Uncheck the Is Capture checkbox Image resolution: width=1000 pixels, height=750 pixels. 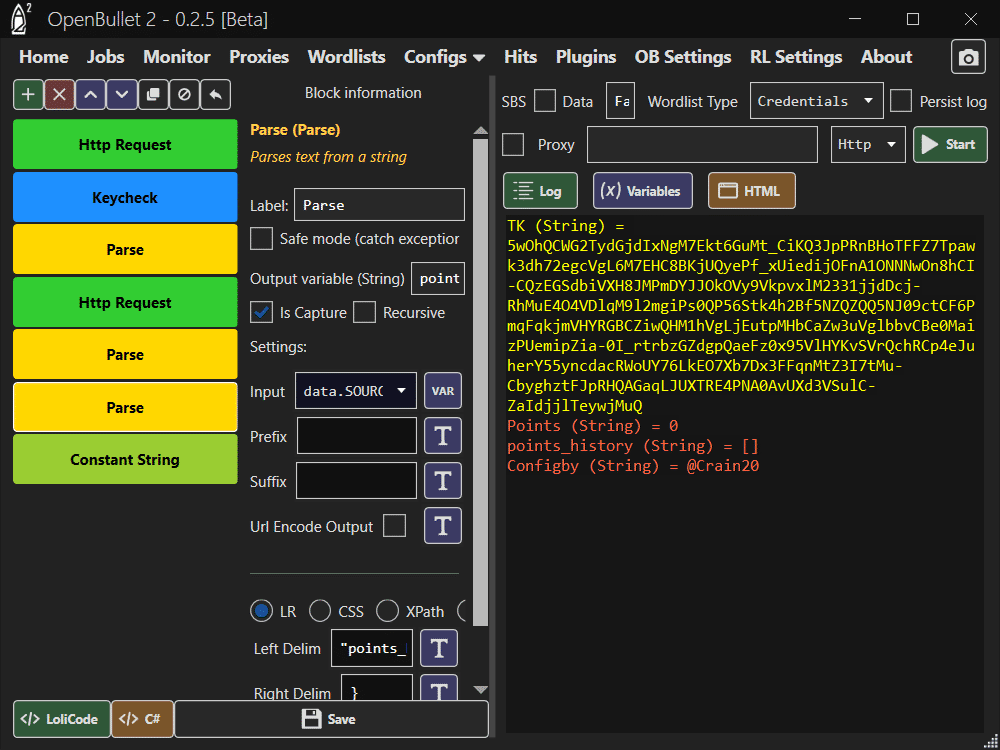pyautogui.click(x=261, y=313)
